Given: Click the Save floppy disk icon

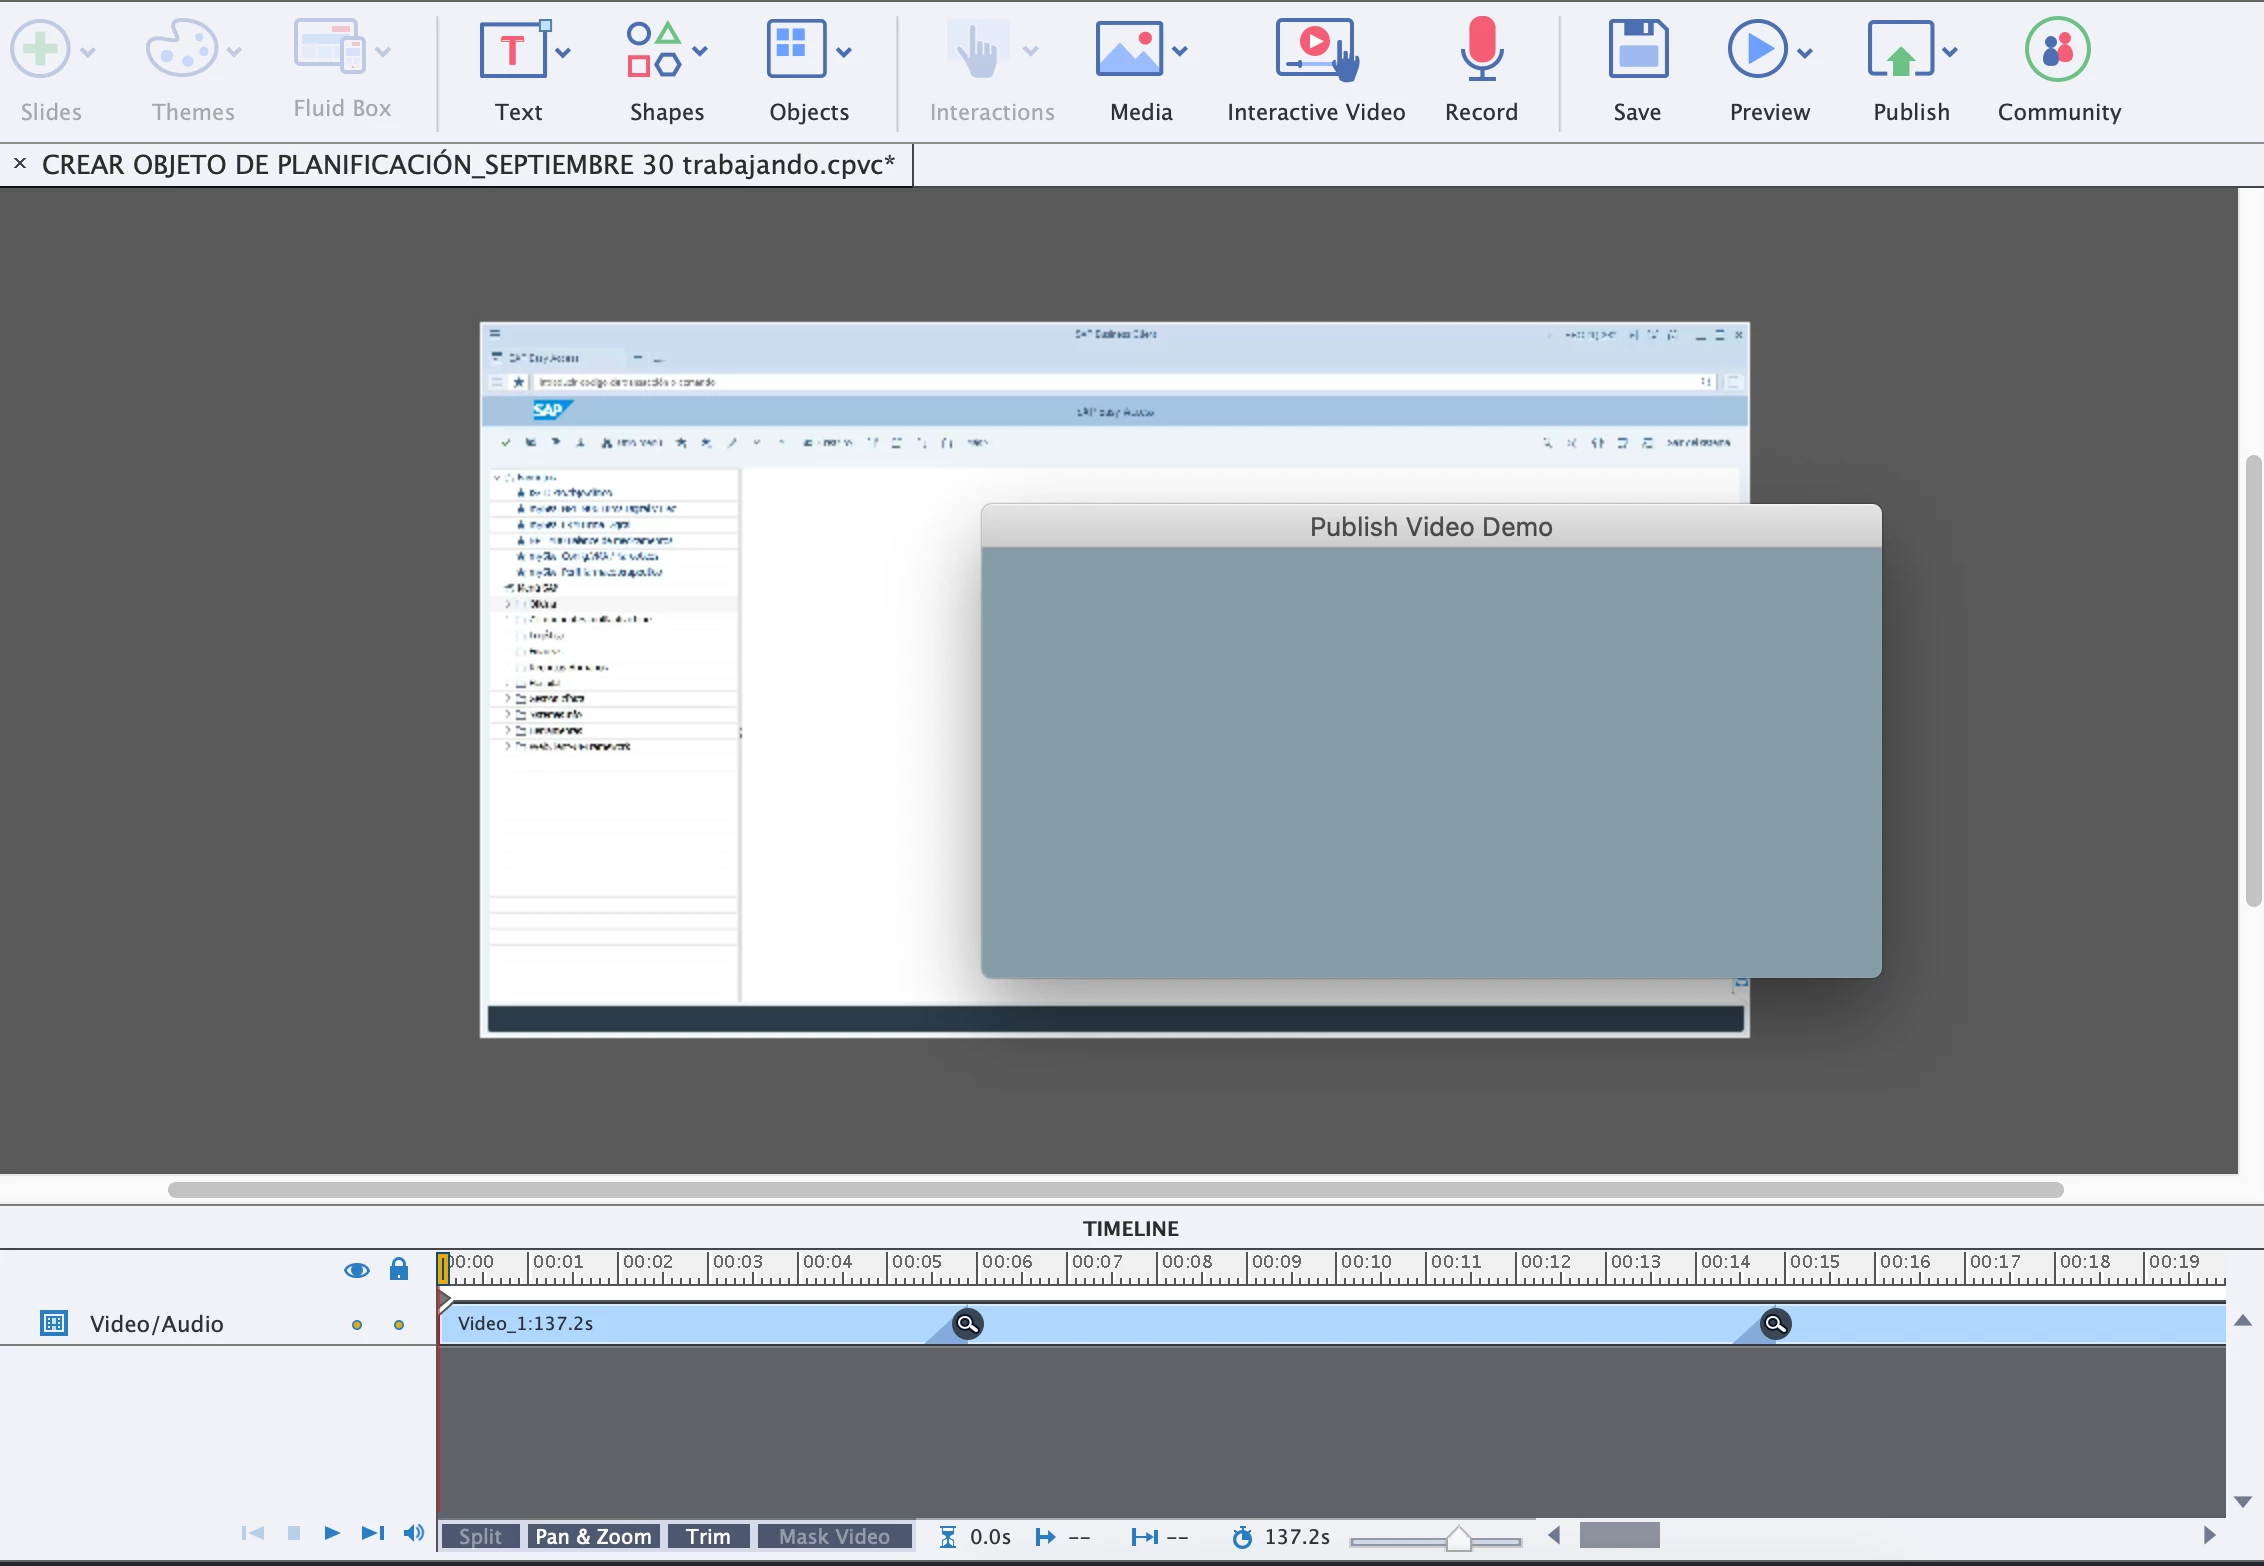Looking at the screenshot, I should click(x=1637, y=50).
